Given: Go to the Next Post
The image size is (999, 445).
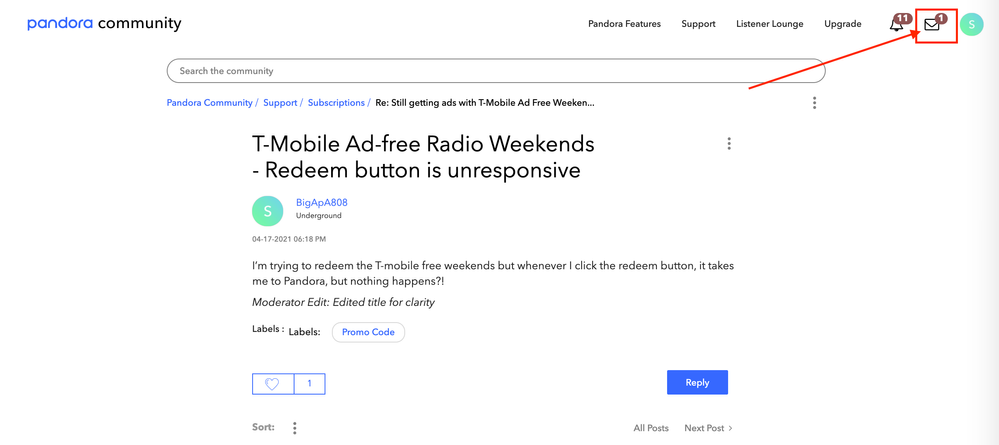Looking at the screenshot, I should (708, 428).
